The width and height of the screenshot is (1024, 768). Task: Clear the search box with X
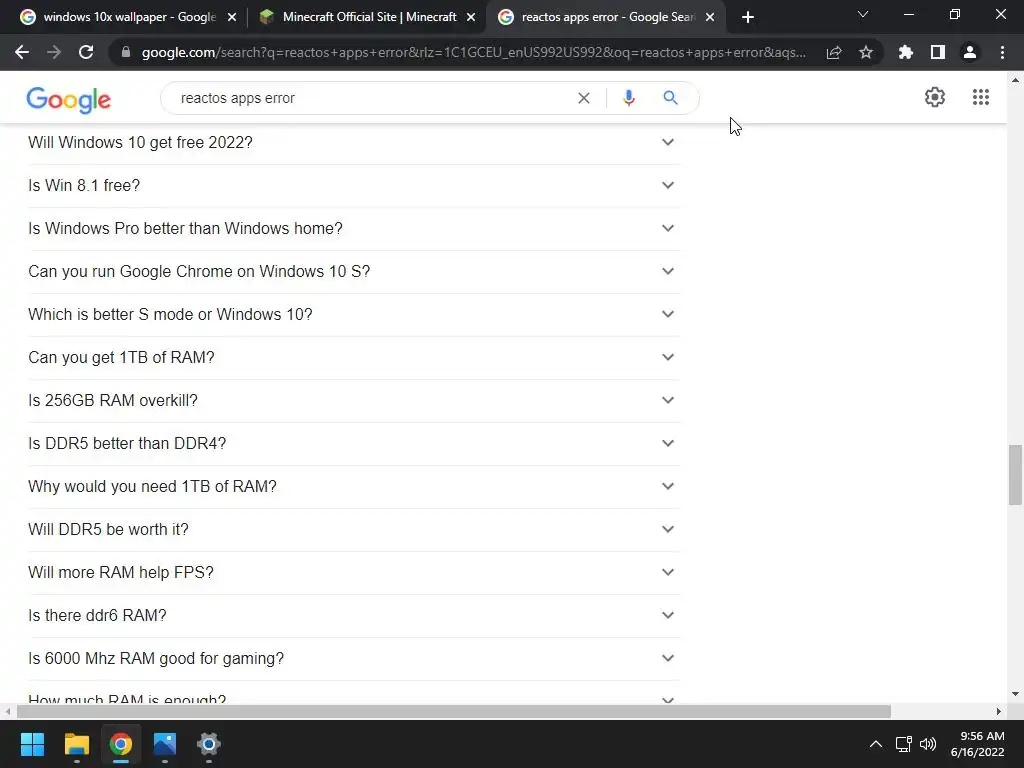coord(584,98)
